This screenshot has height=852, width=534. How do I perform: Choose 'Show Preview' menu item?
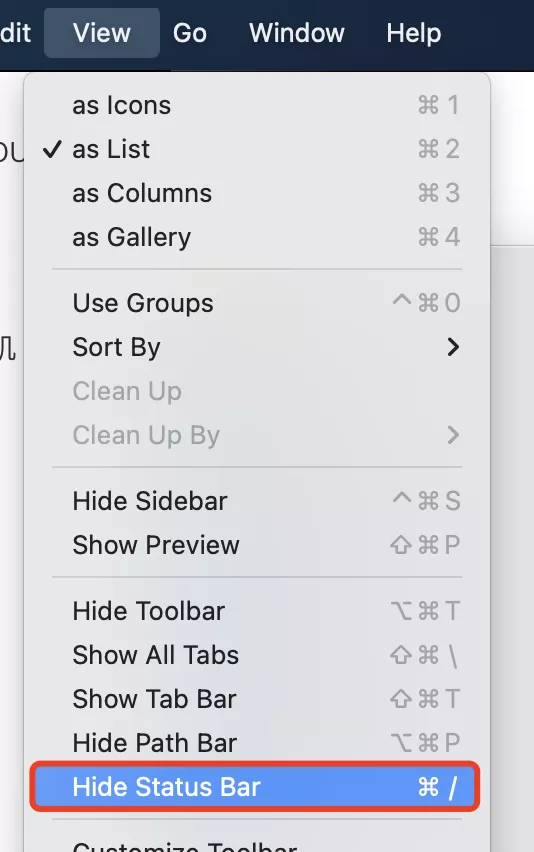[x=257, y=544]
